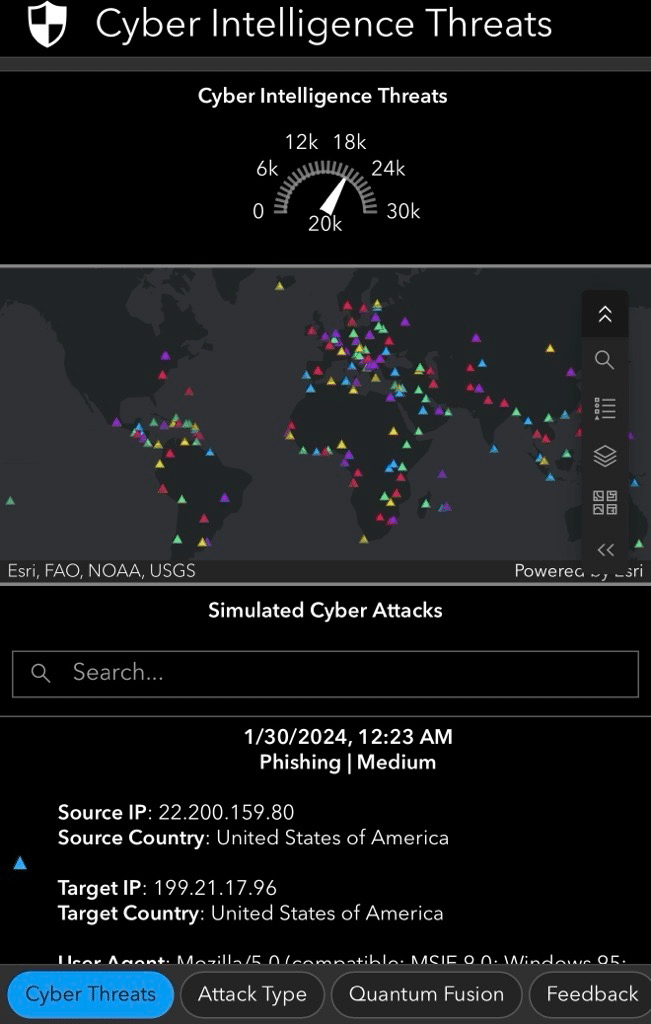Click the blue triangle beside phishing entry
The height and width of the screenshot is (1024, 651).
[x=20, y=863]
